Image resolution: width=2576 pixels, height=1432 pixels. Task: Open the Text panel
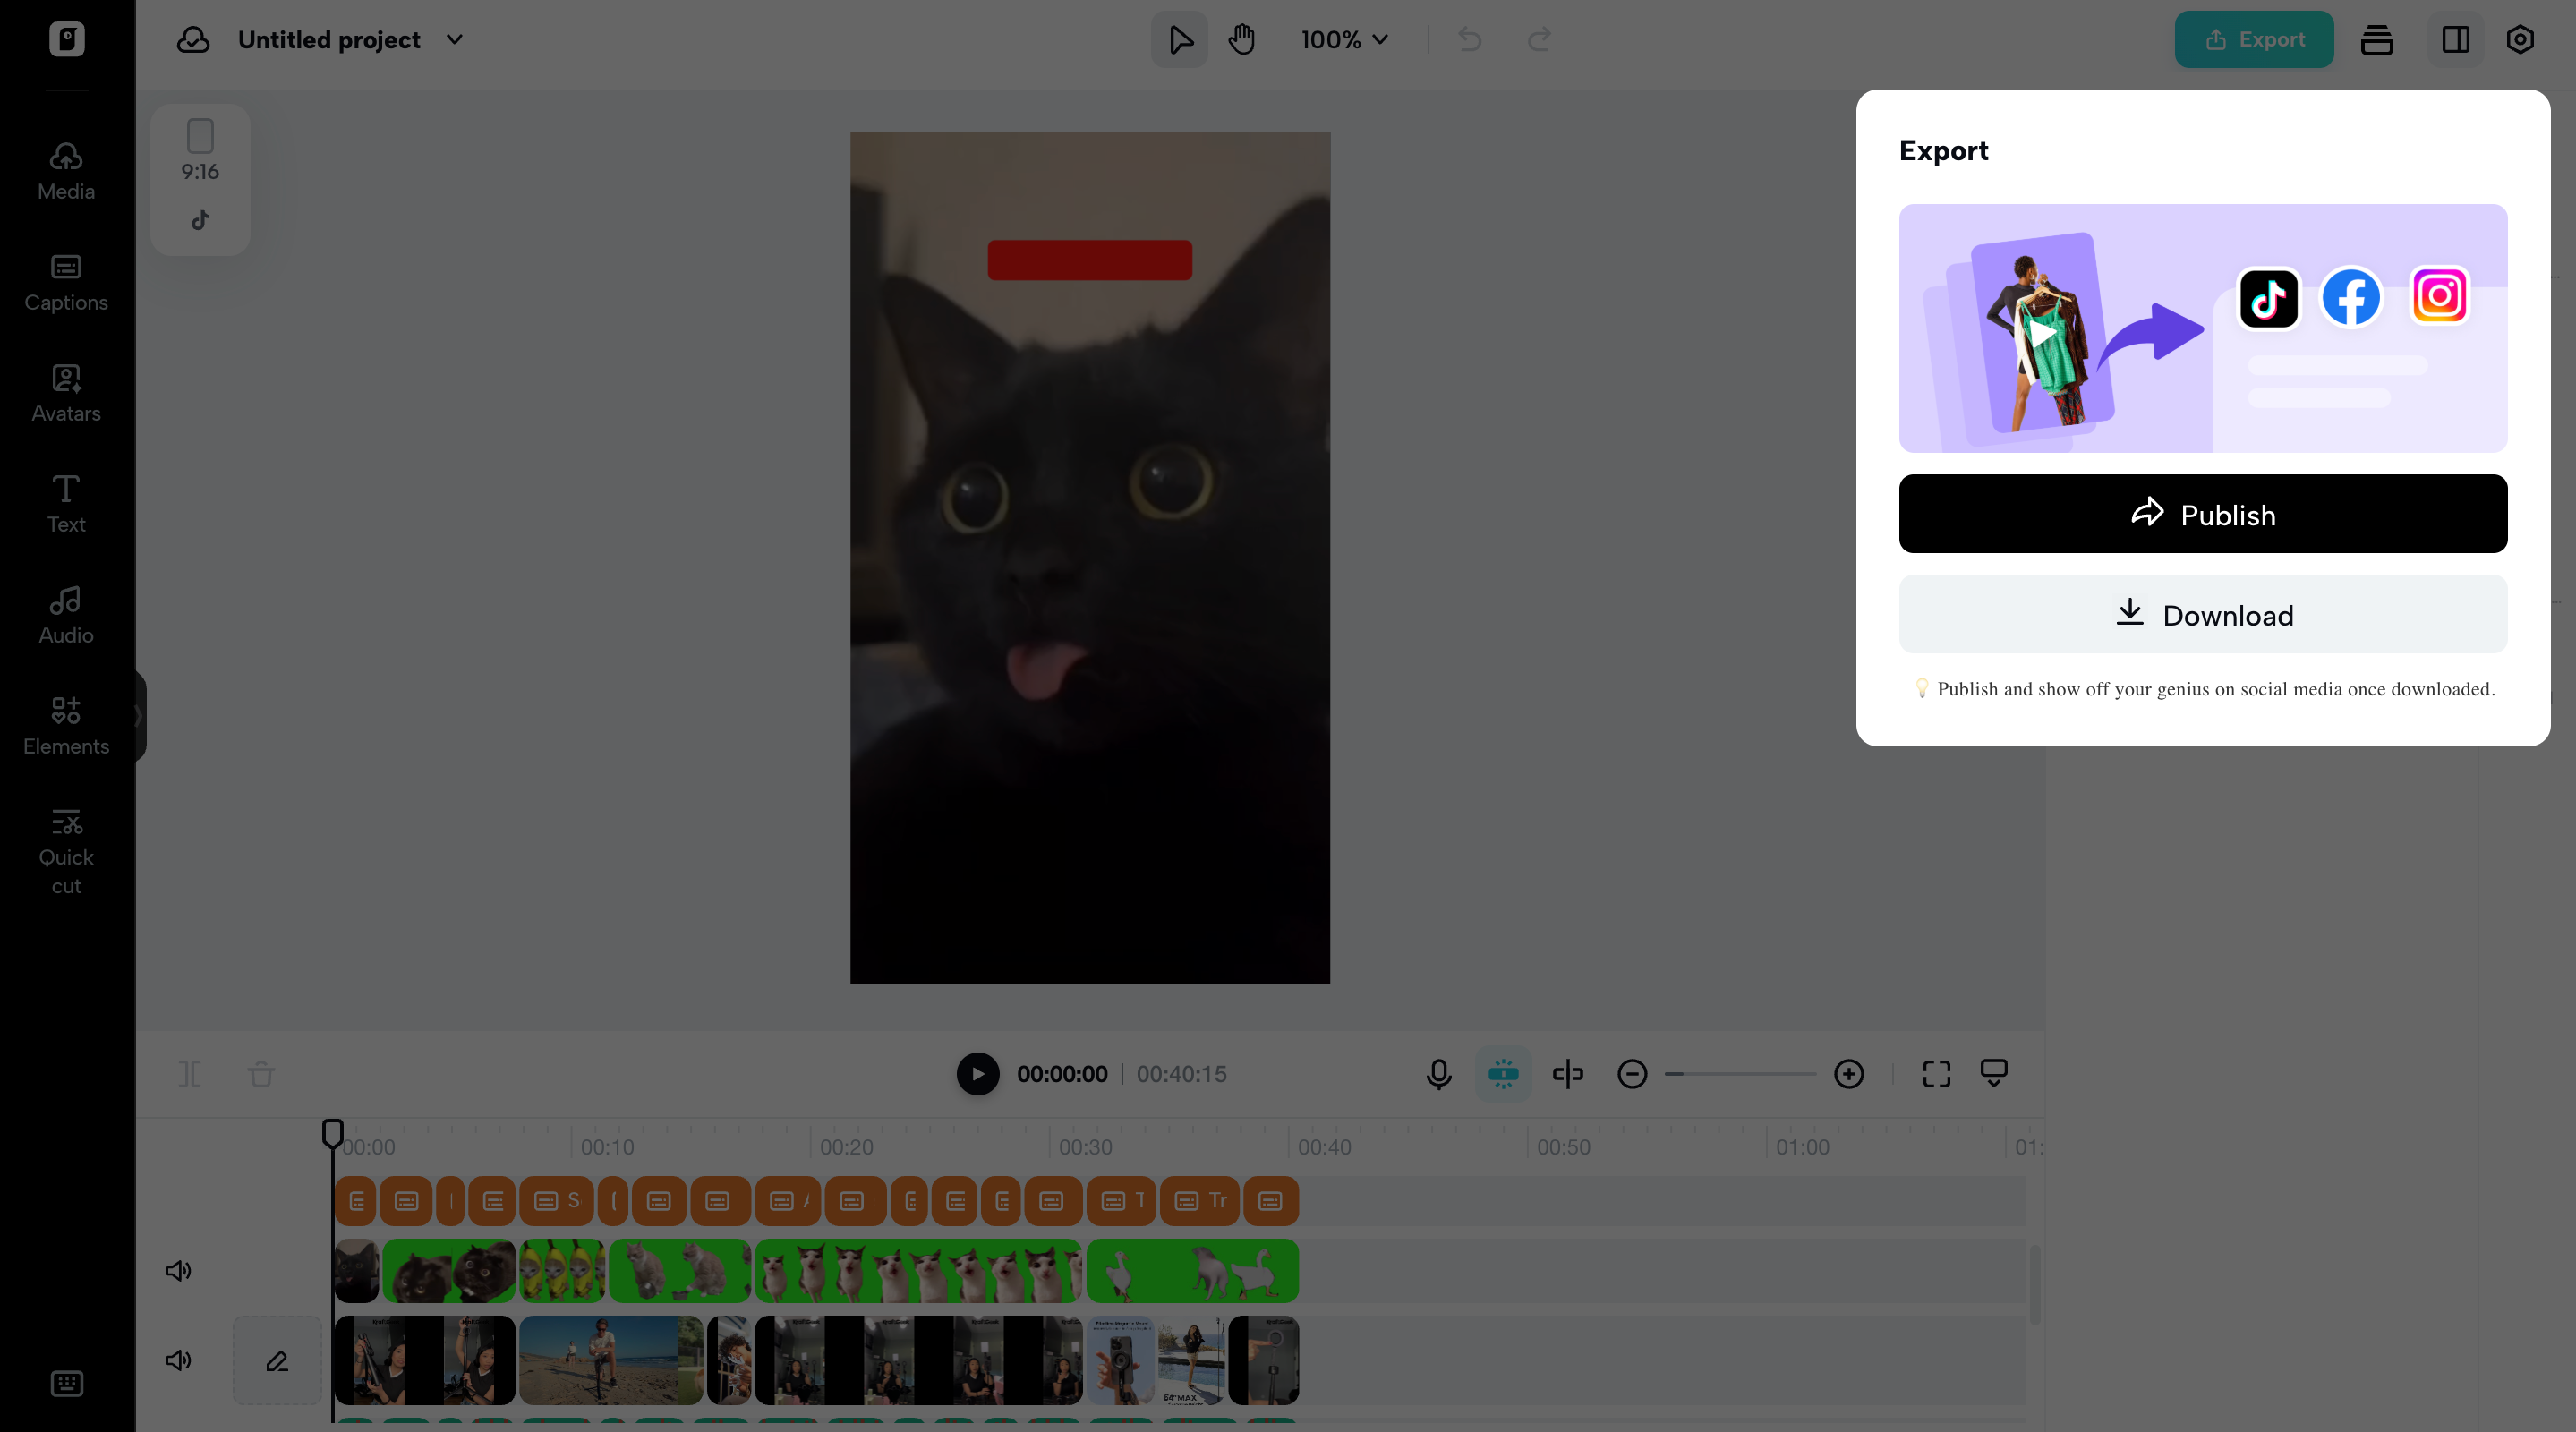point(65,503)
